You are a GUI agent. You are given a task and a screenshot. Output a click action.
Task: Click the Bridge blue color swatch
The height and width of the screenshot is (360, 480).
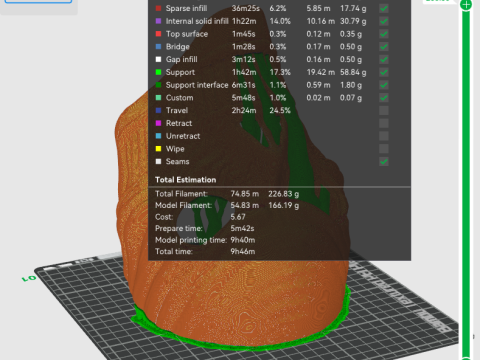pyautogui.click(x=159, y=46)
